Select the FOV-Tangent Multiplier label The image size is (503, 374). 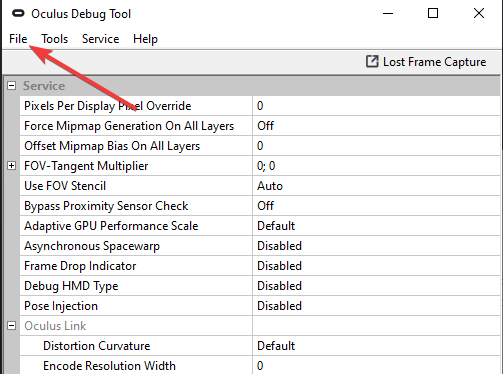coord(86,166)
